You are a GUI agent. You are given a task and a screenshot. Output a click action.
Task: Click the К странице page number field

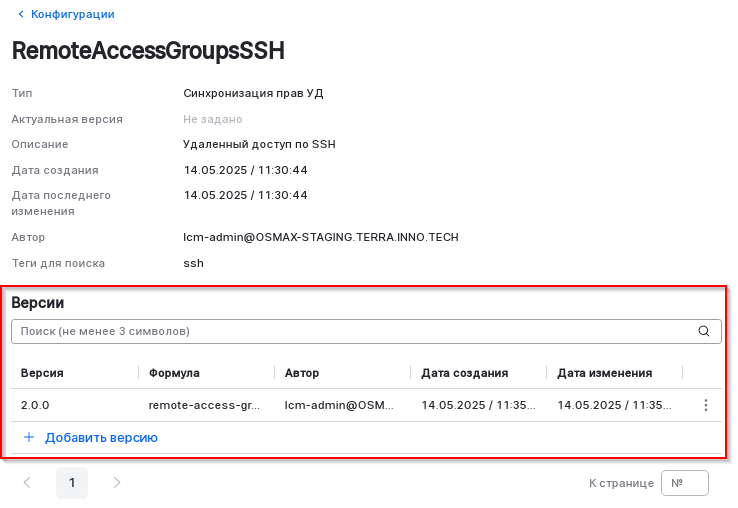coord(685,483)
